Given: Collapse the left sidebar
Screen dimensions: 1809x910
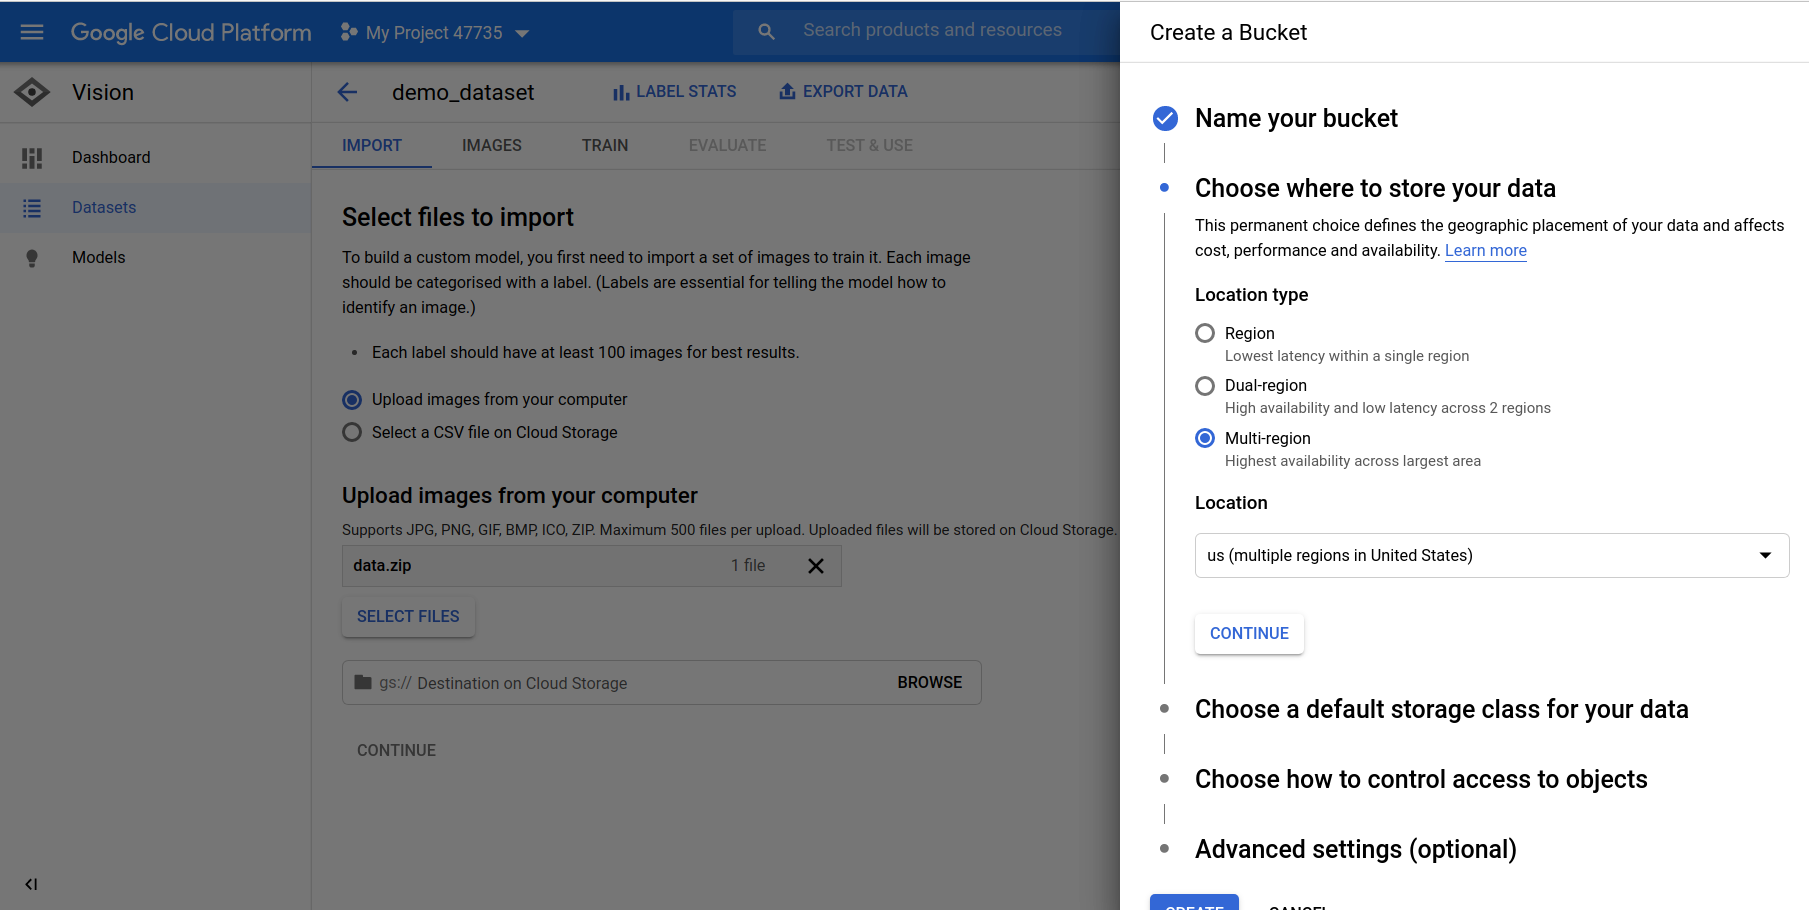Looking at the screenshot, I should pos(31,884).
